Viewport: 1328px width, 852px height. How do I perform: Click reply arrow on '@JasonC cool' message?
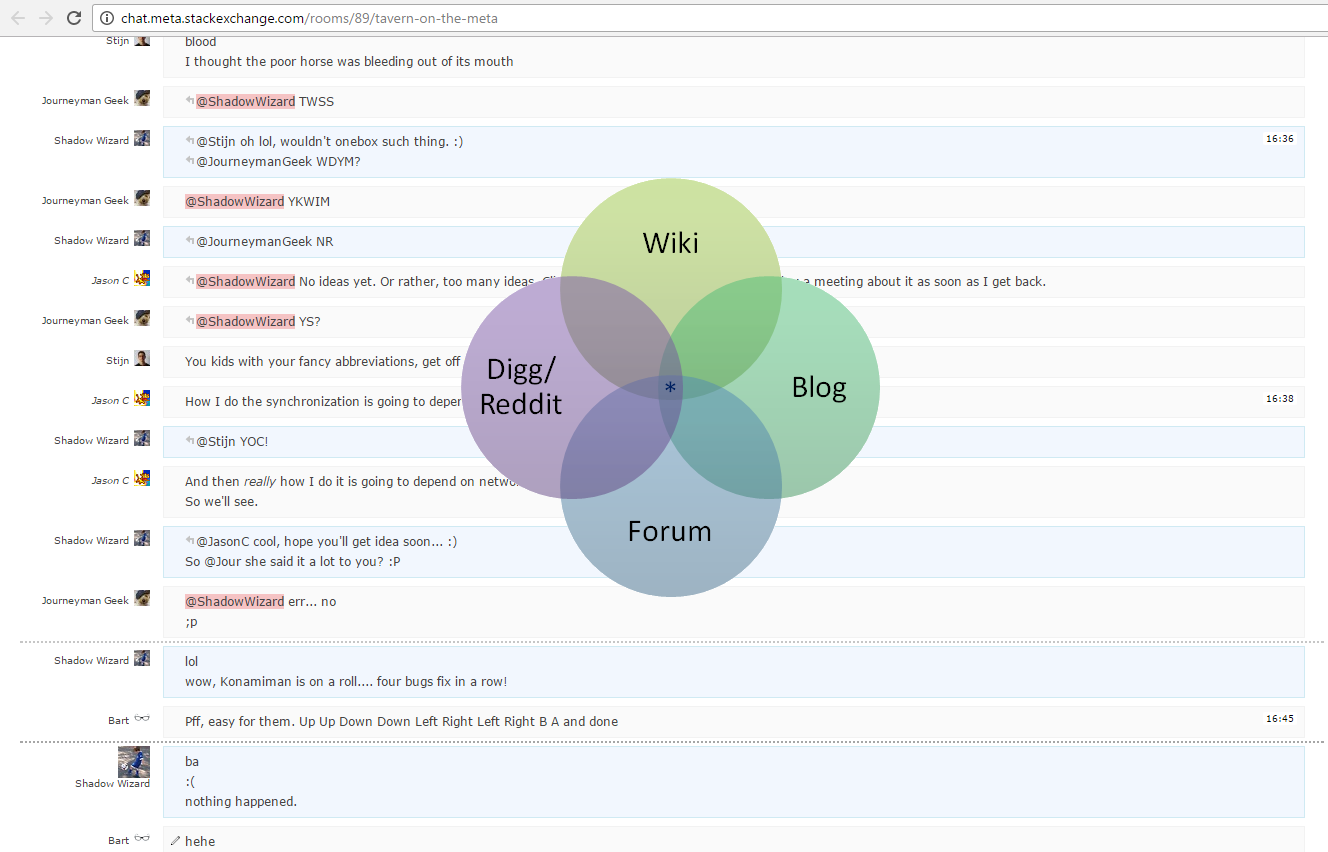pyautogui.click(x=190, y=541)
